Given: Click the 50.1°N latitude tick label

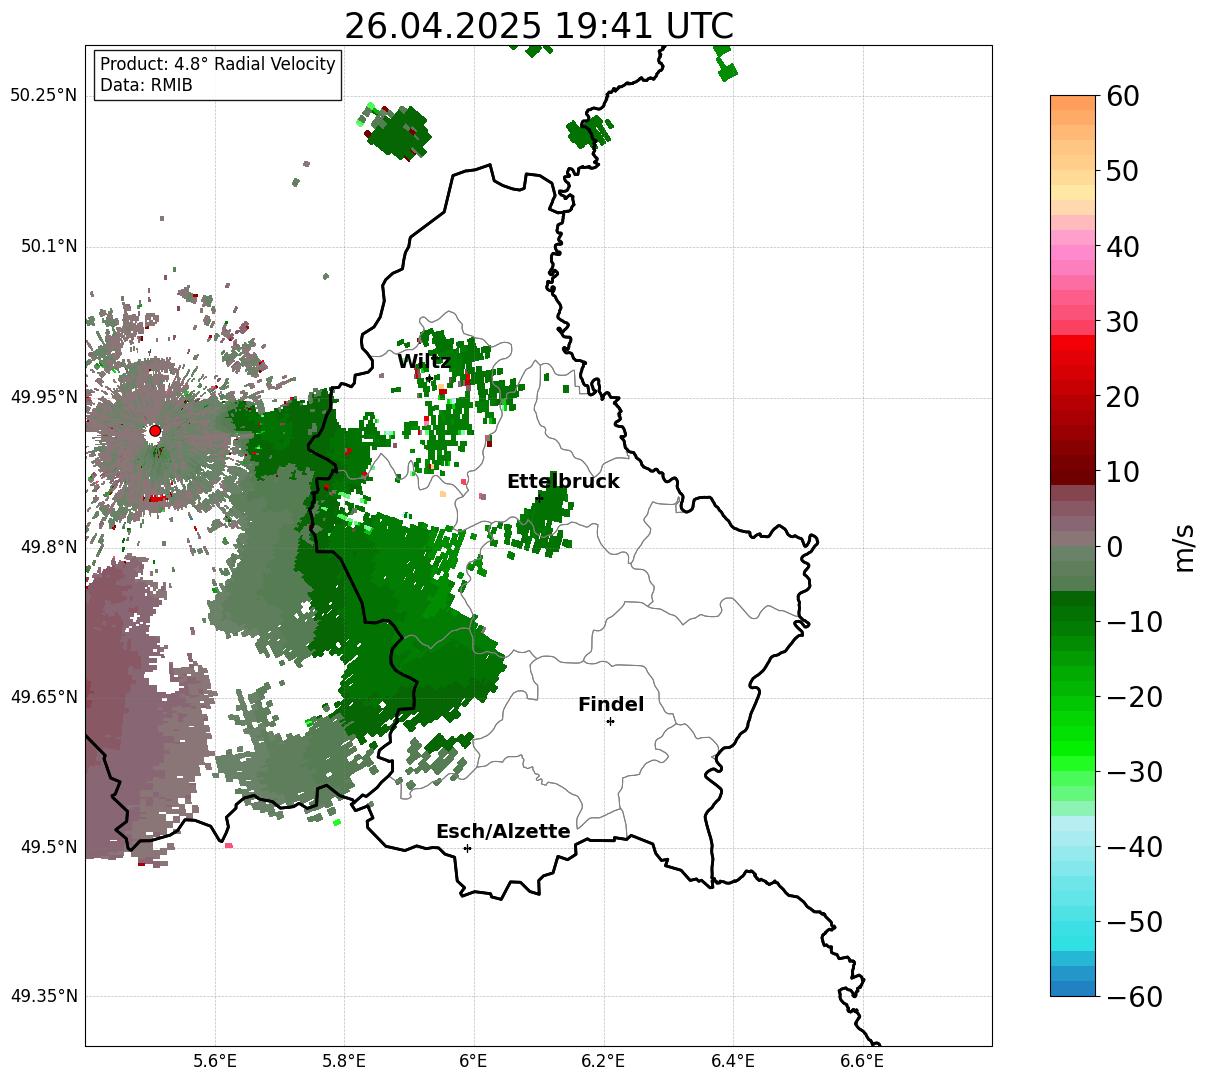Looking at the screenshot, I should [x=49, y=246].
